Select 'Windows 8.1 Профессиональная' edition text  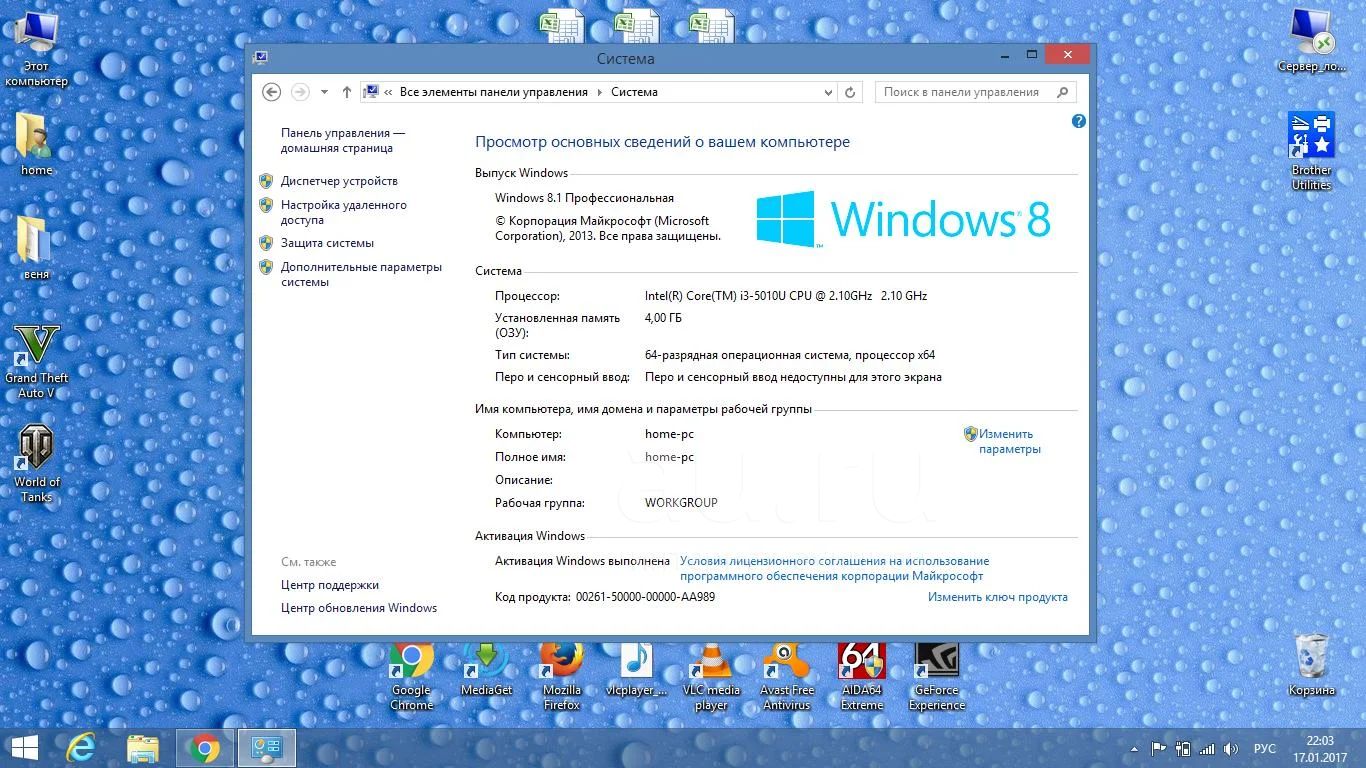pyautogui.click(x=584, y=198)
